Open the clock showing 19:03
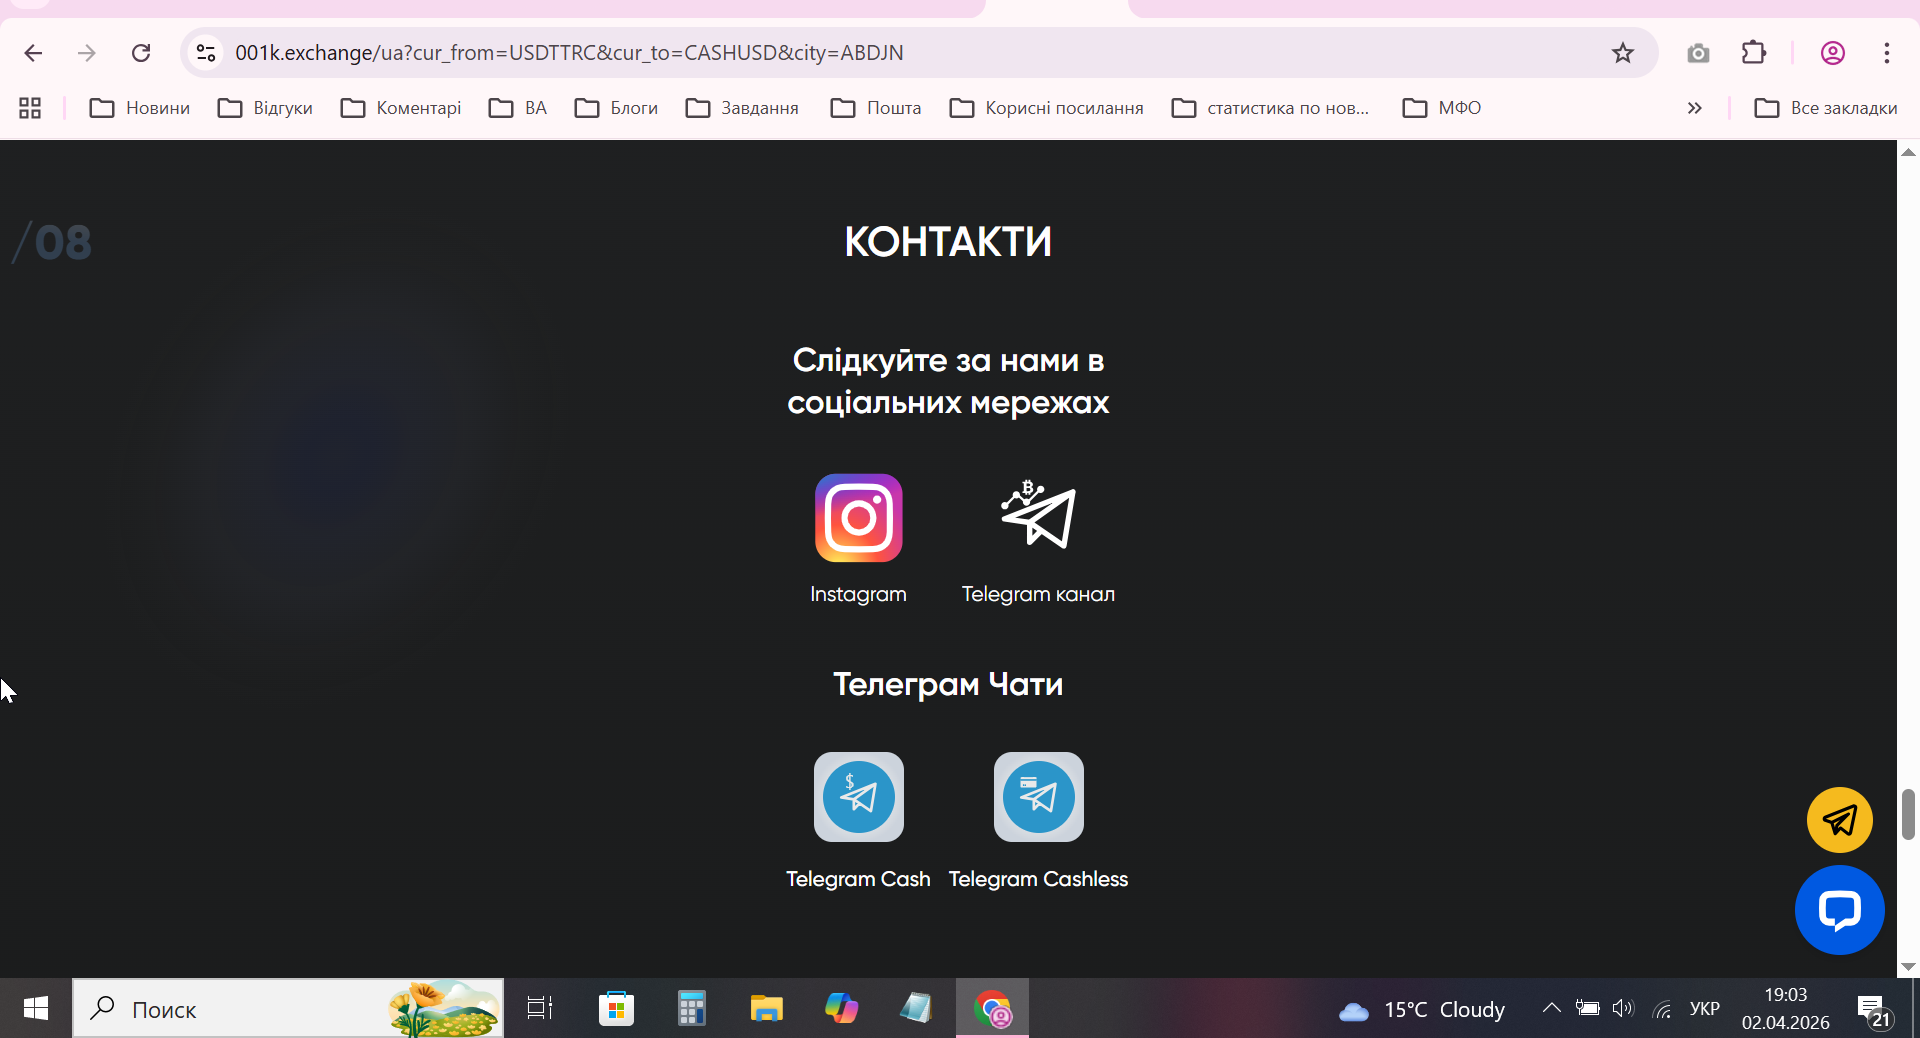This screenshot has width=1920, height=1038. [x=1786, y=1008]
